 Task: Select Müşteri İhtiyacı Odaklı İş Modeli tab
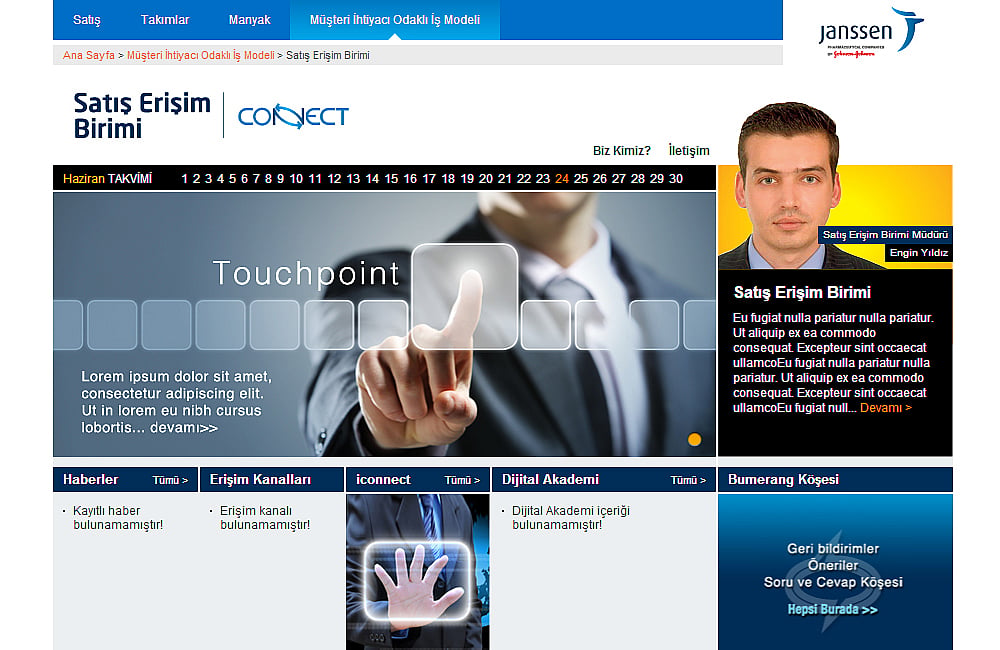(395, 20)
